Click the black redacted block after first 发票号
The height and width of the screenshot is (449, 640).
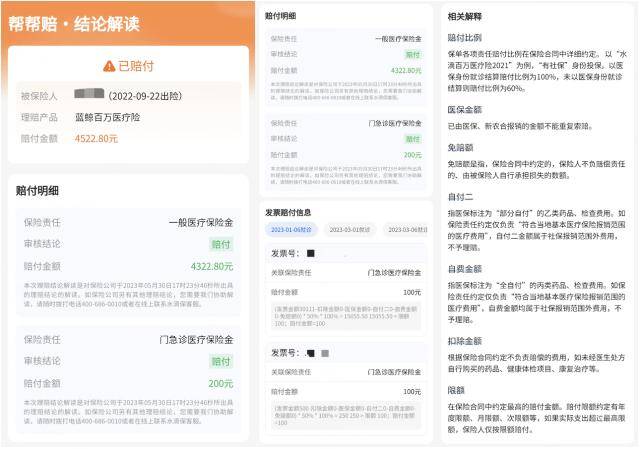310,253
